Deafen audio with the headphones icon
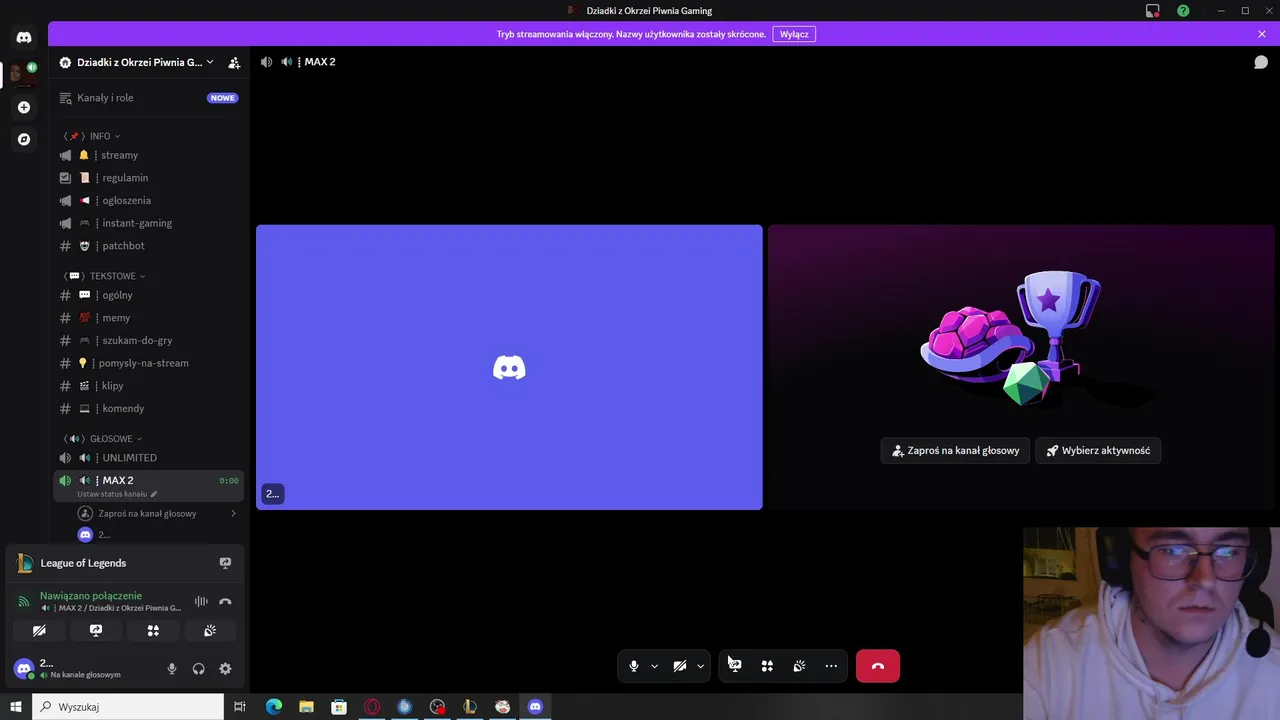Viewport: 1280px width, 720px height. [x=198, y=669]
